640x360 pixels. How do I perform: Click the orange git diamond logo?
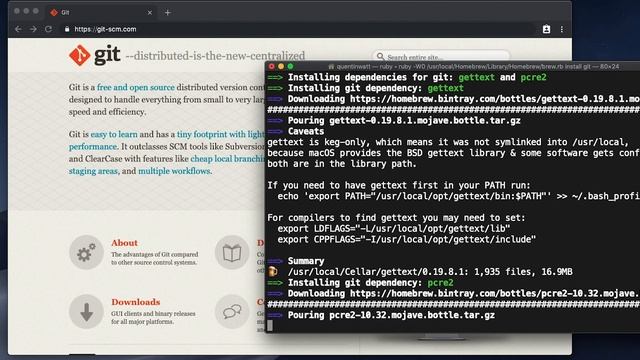pos(79,55)
